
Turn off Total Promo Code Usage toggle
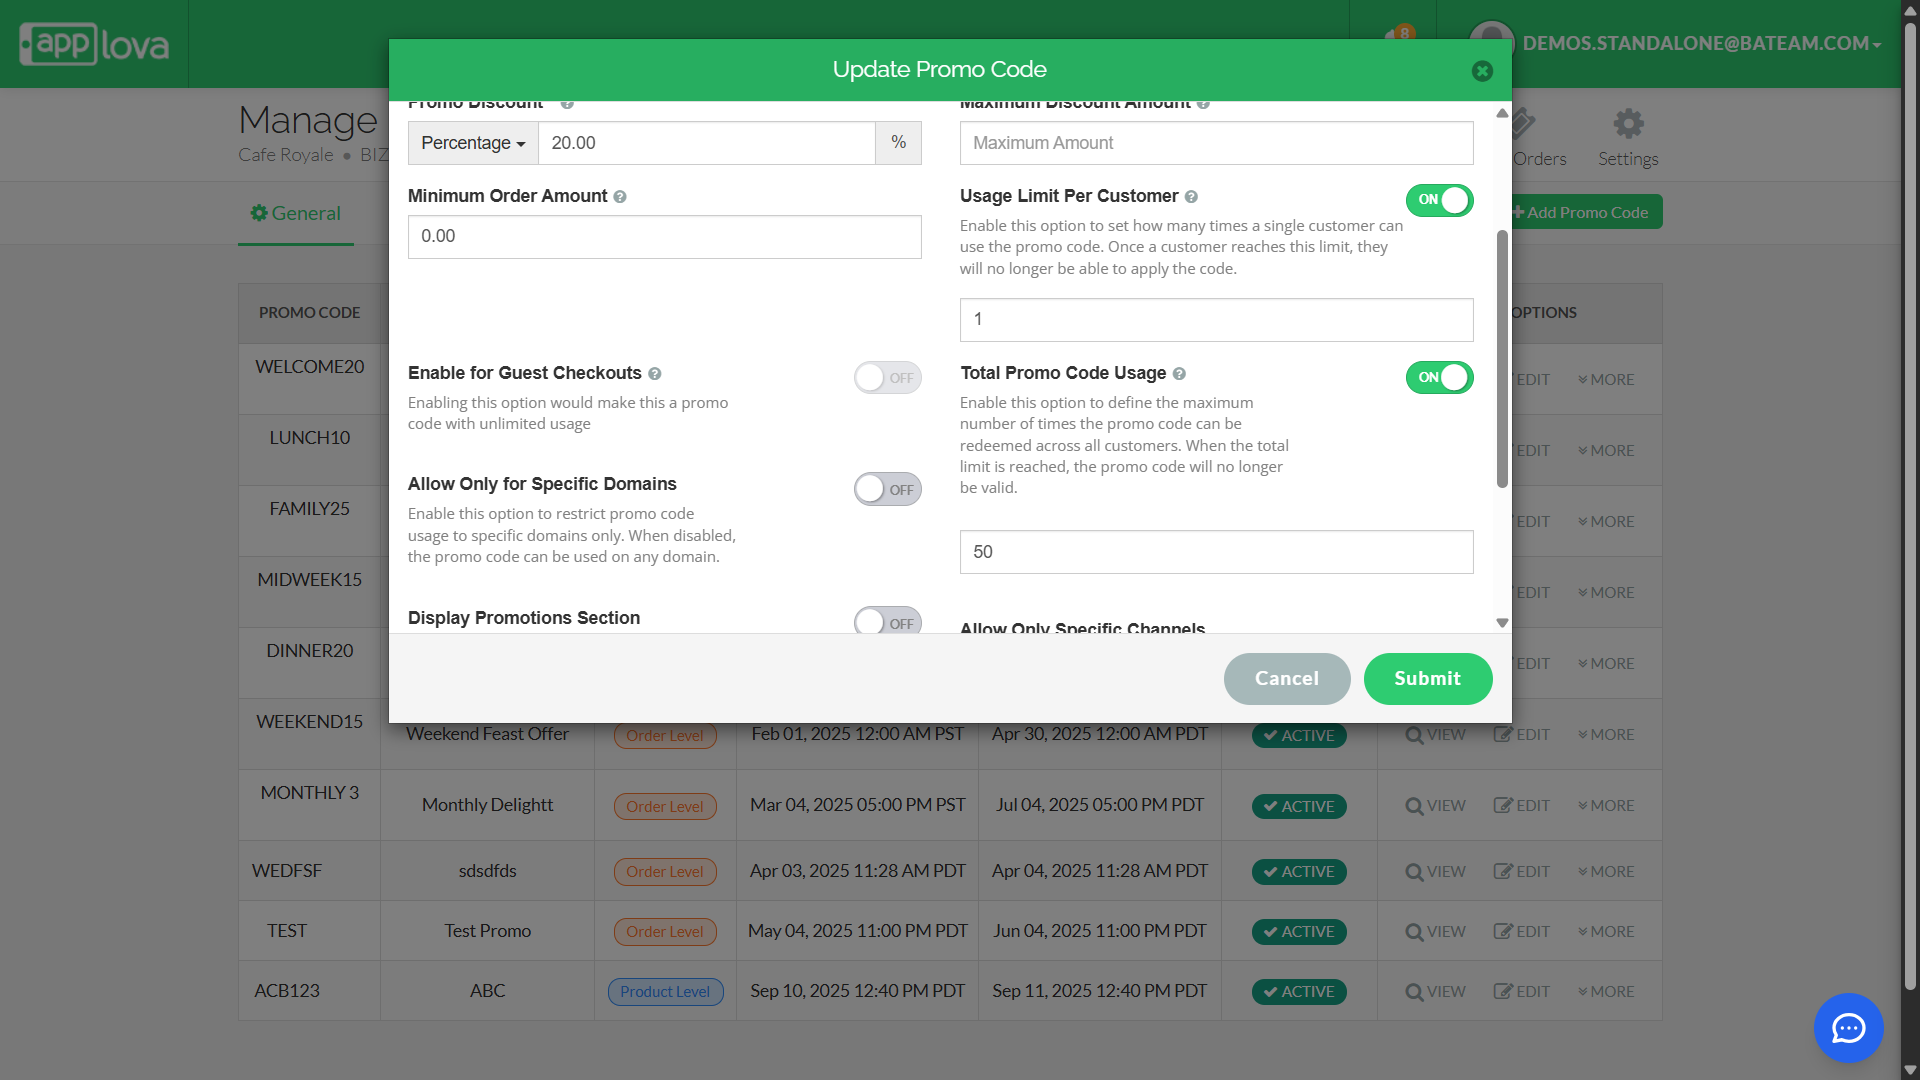(1439, 378)
